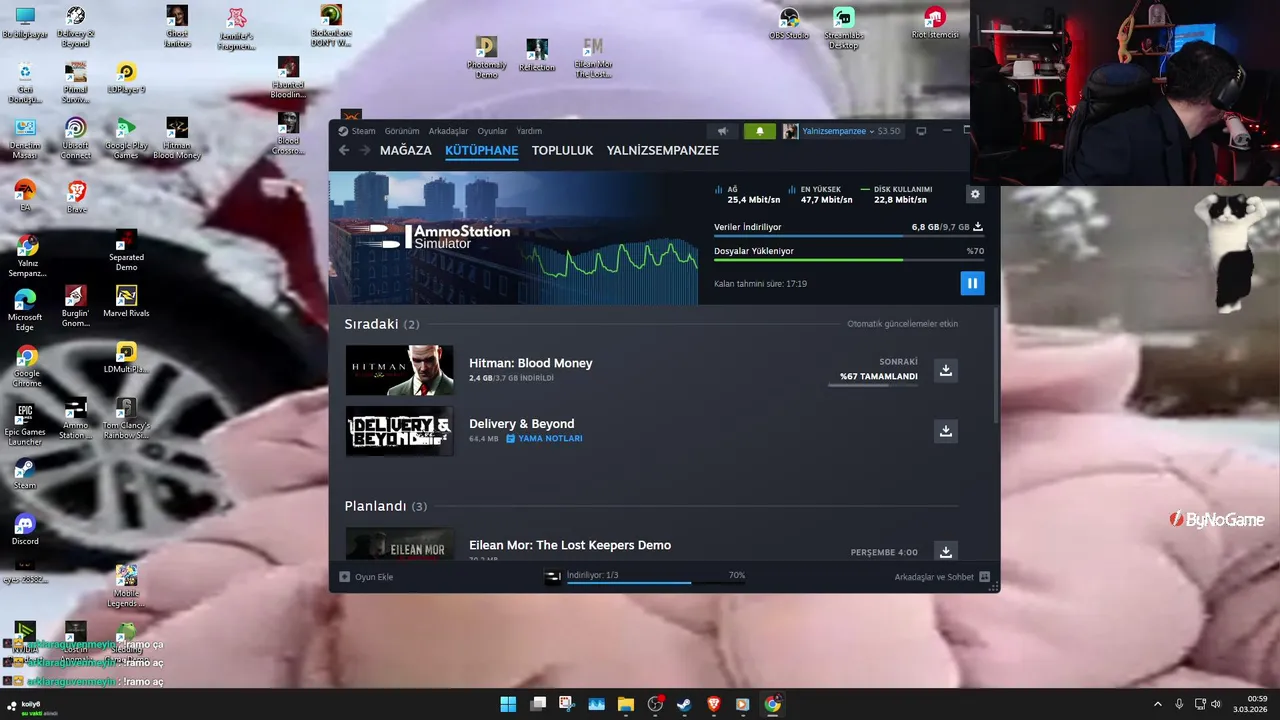The image size is (1280, 720).
Task: Start the Delivery & Beyond download
Action: [x=945, y=431]
